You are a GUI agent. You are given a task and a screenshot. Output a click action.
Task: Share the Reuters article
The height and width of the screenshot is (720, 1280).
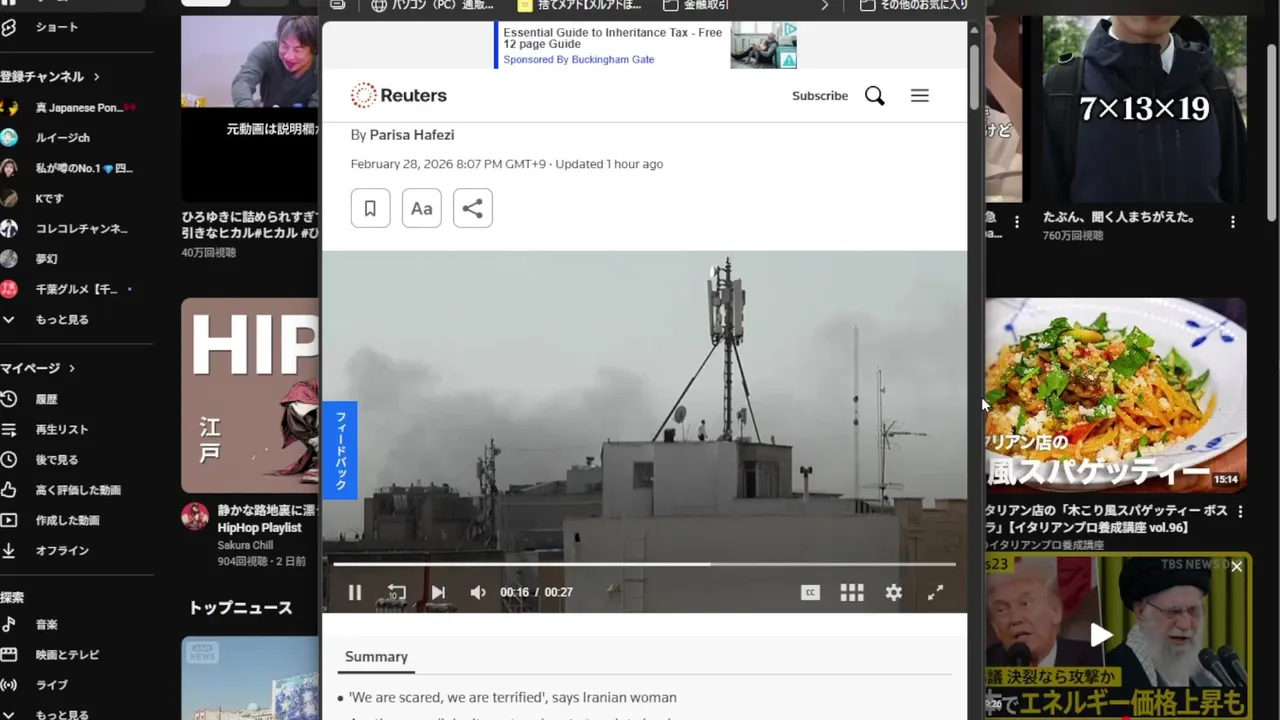tap(473, 208)
